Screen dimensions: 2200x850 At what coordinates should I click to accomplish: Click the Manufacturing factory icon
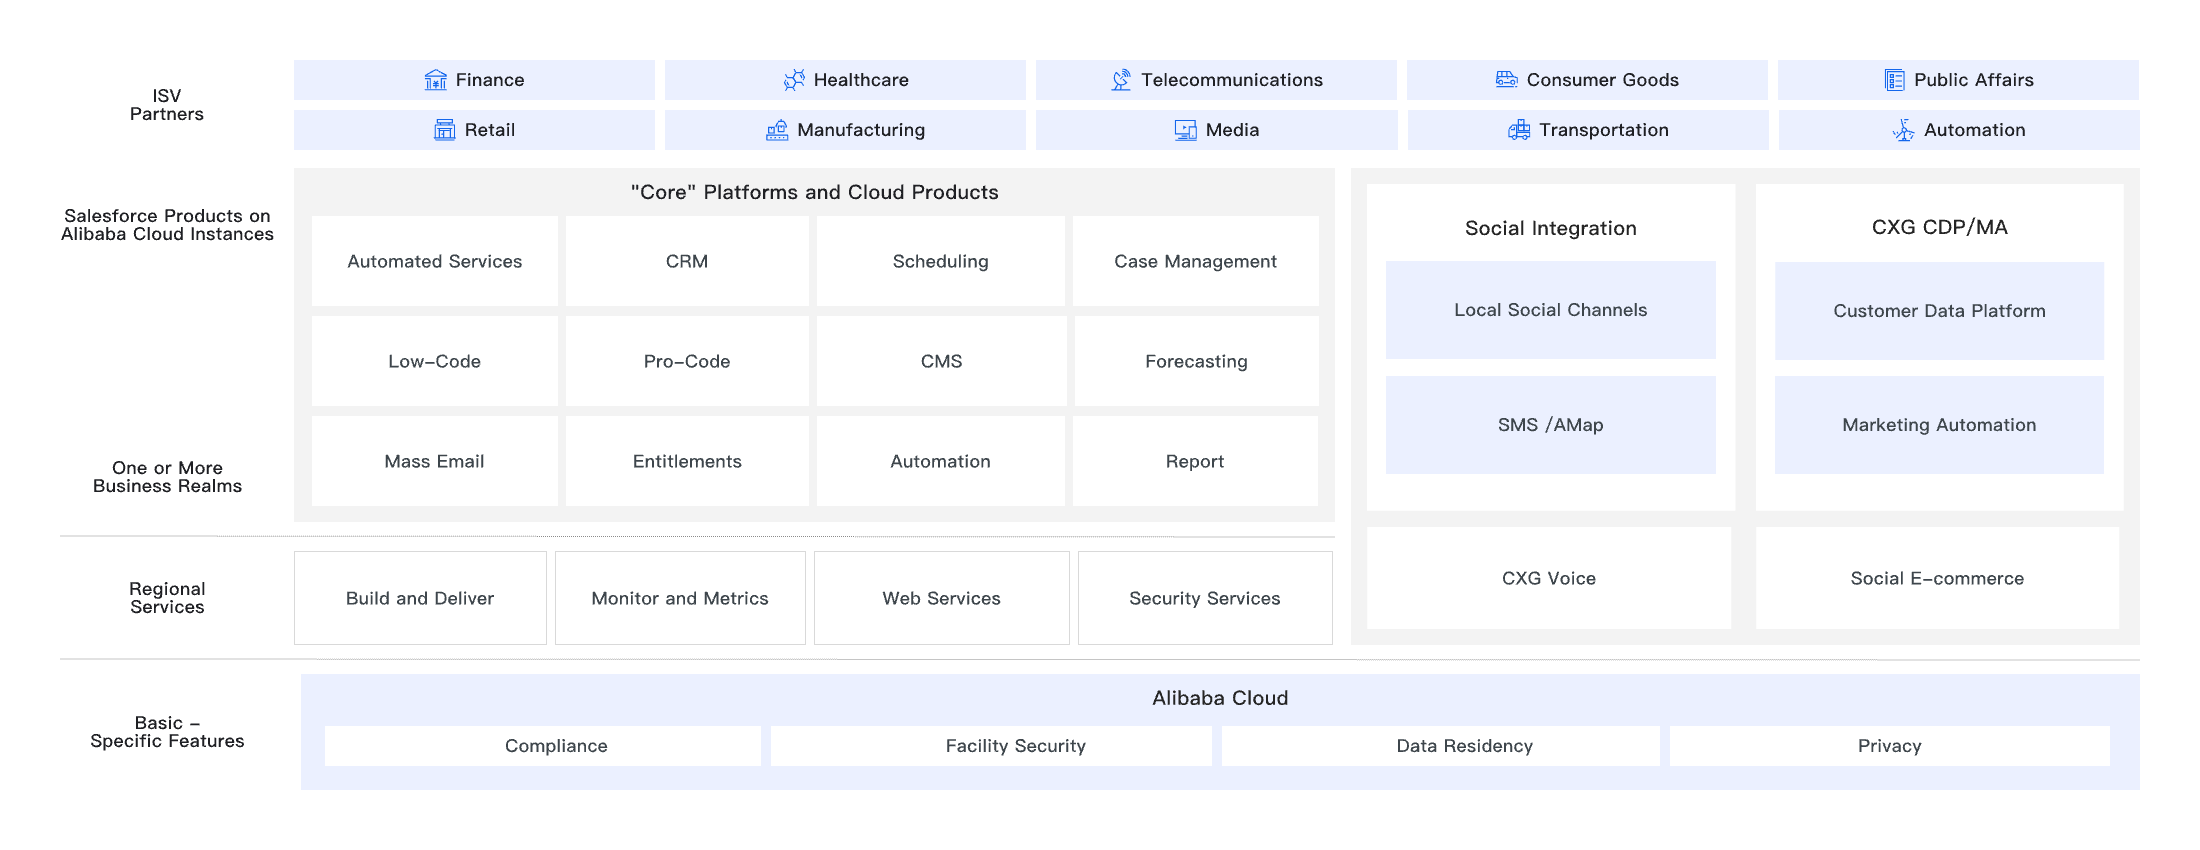click(777, 130)
